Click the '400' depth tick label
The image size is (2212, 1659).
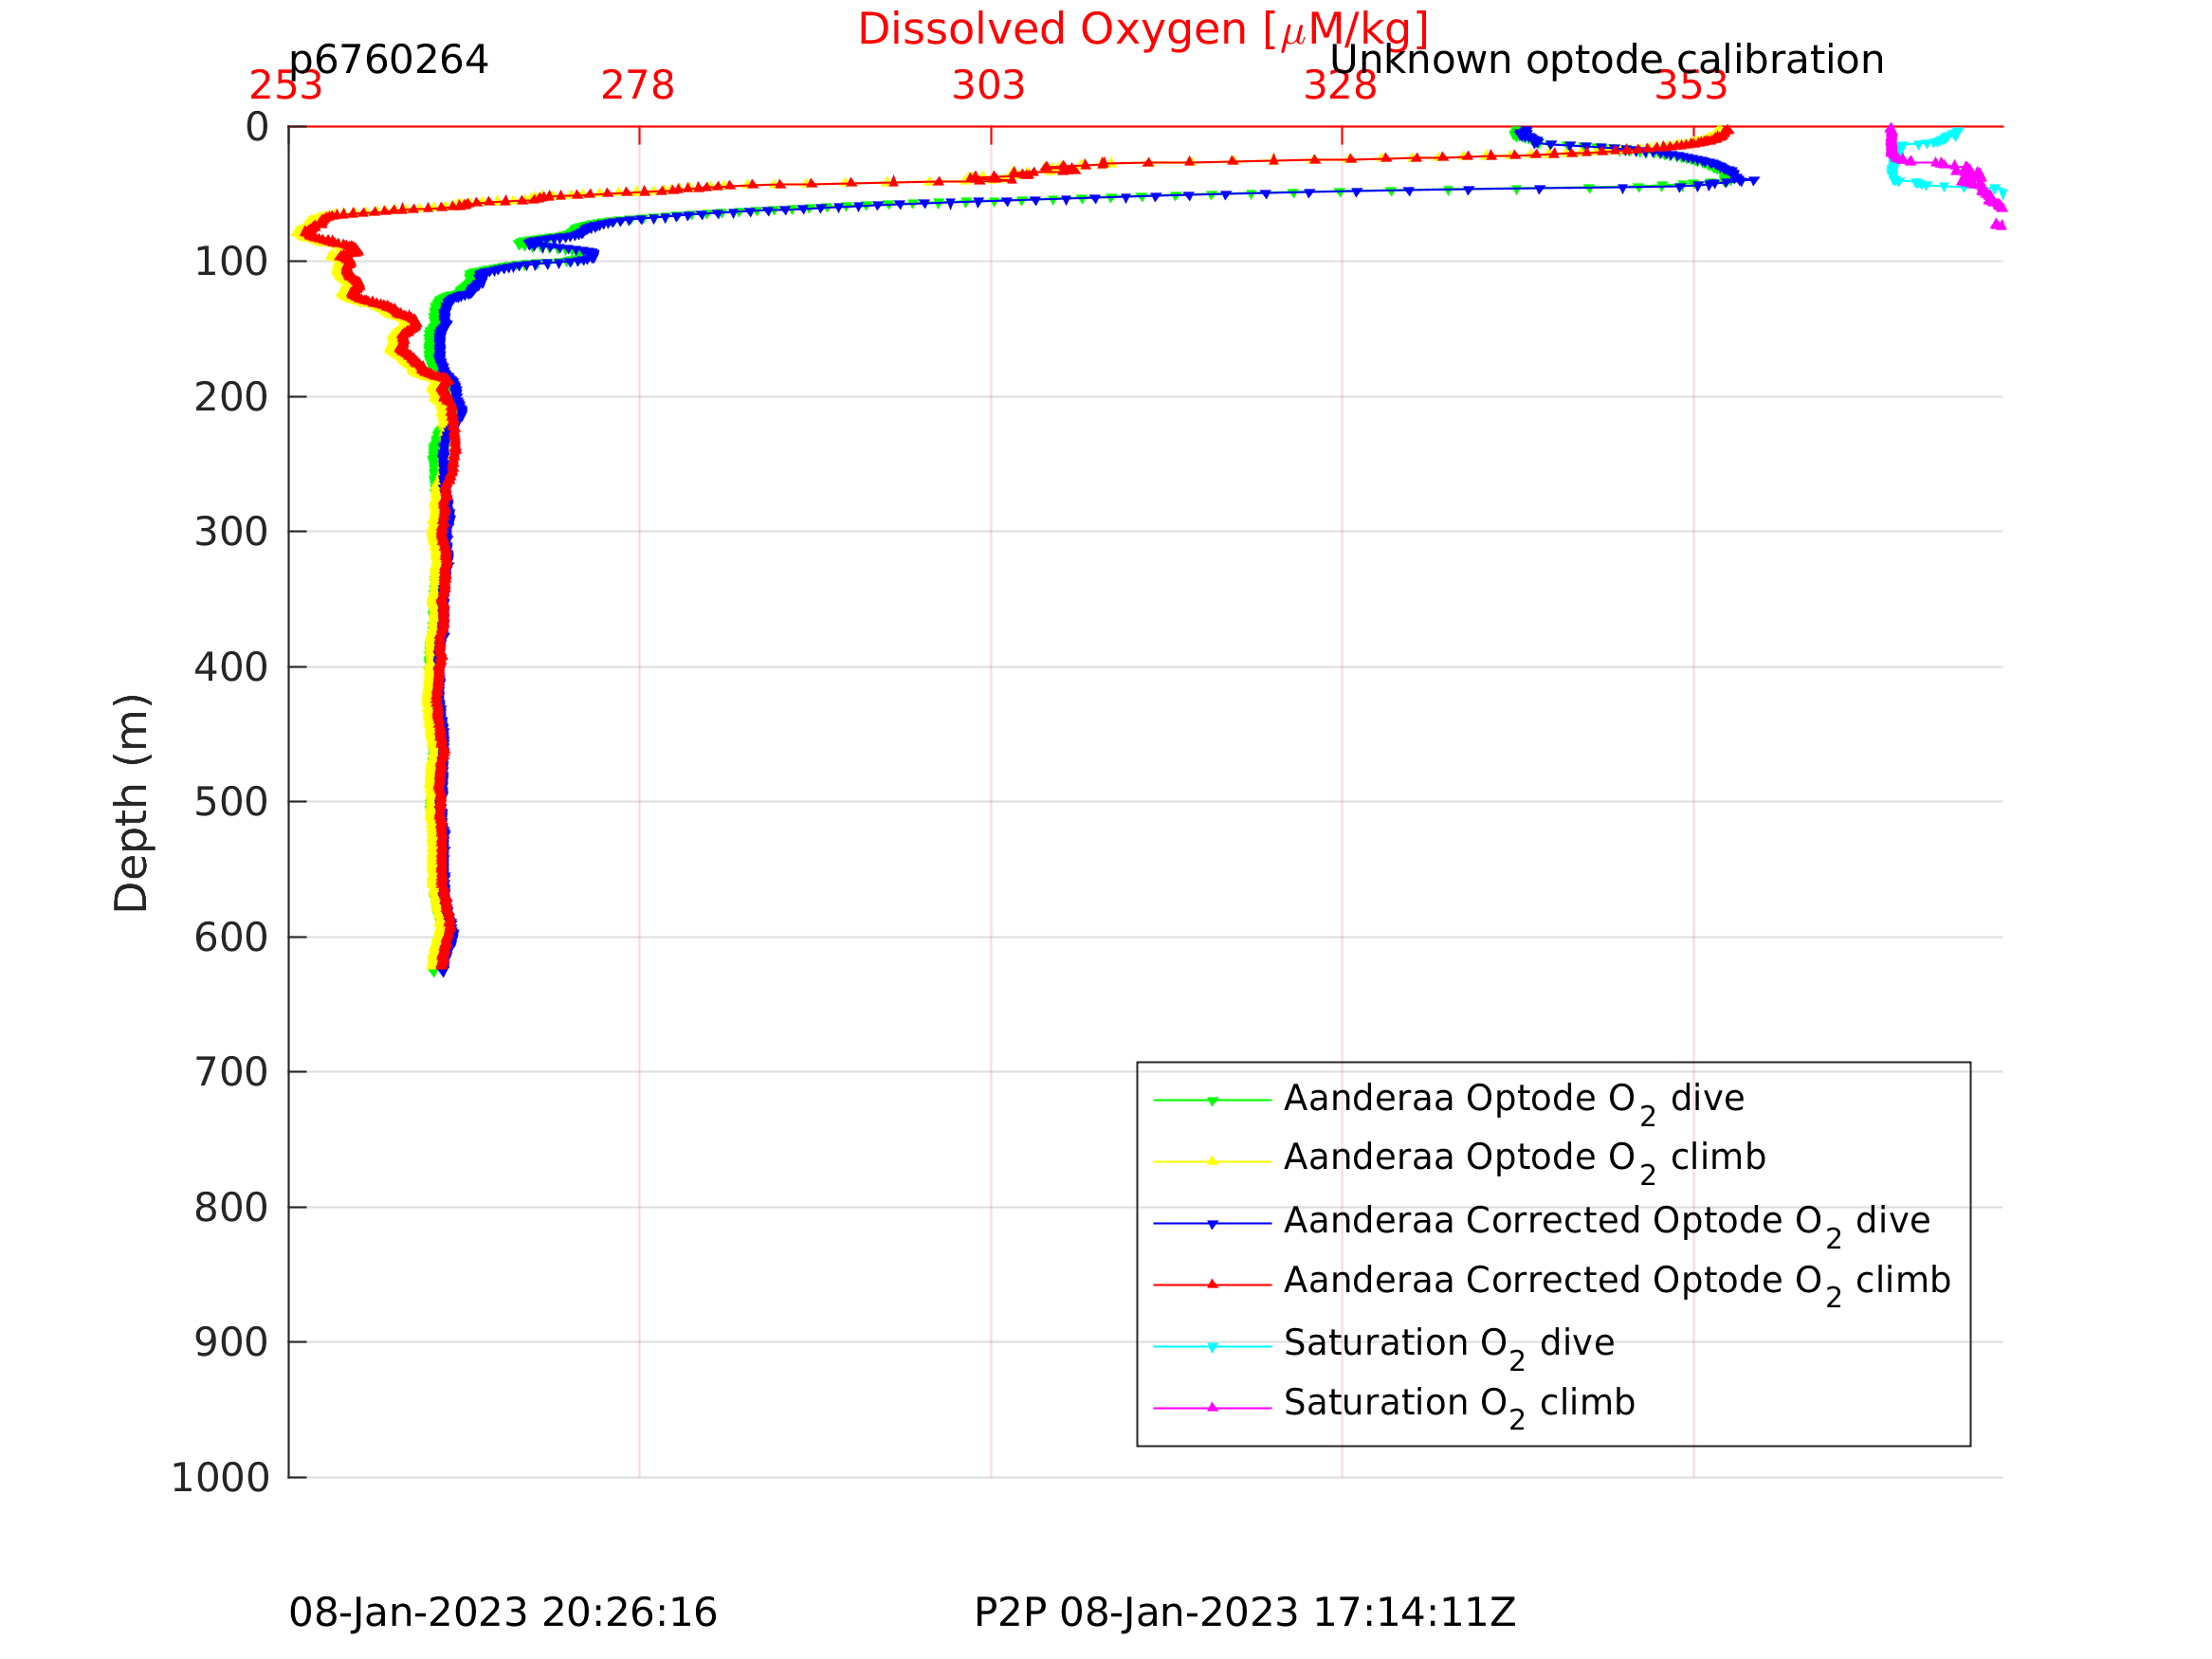[x=231, y=667]
